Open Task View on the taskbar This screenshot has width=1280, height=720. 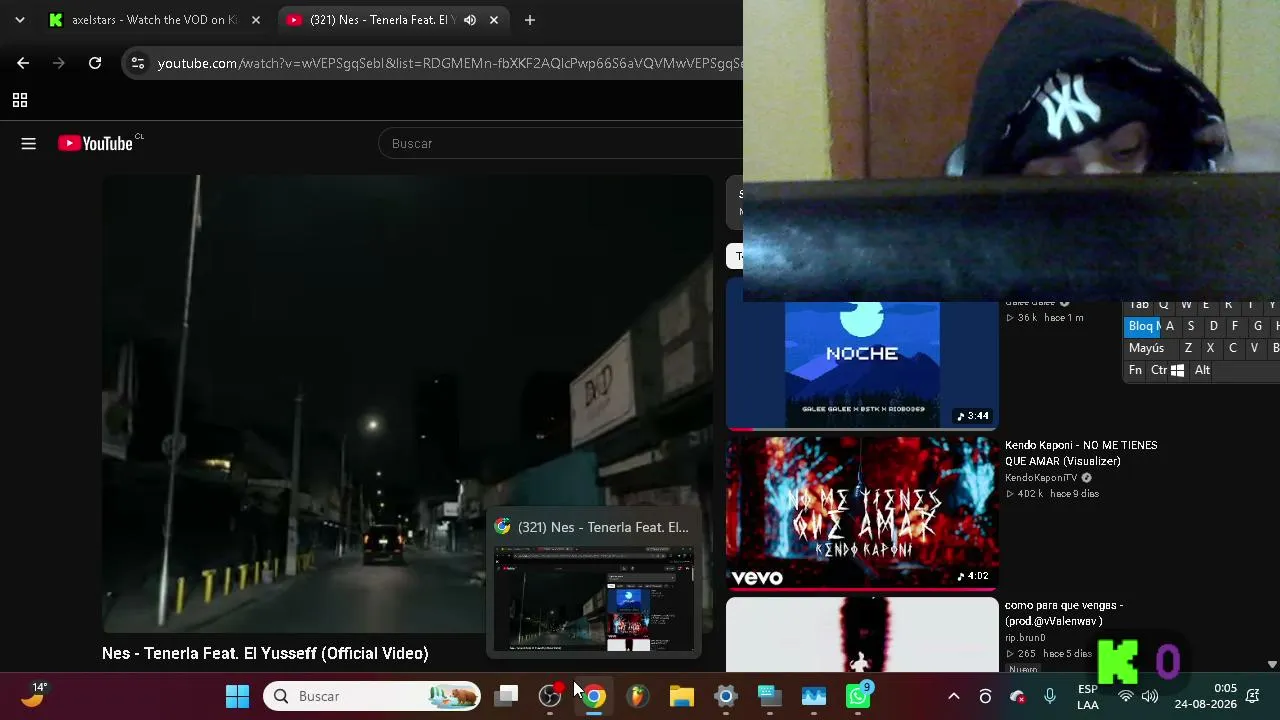click(x=507, y=696)
